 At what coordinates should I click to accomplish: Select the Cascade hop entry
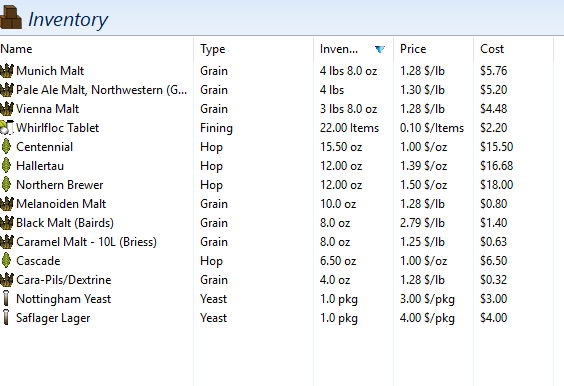pyautogui.click(x=38, y=261)
